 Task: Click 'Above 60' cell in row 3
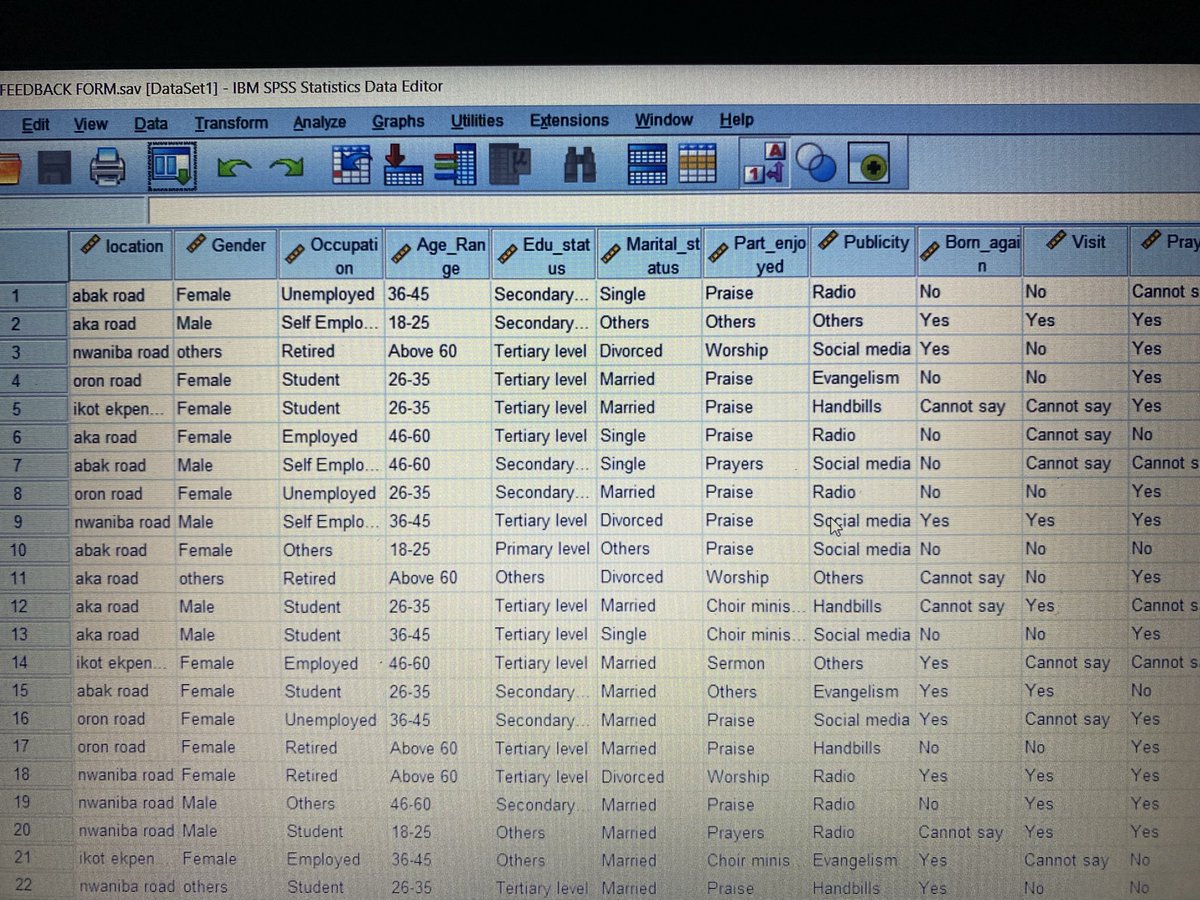pyautogui.click(x=437, y=351)
